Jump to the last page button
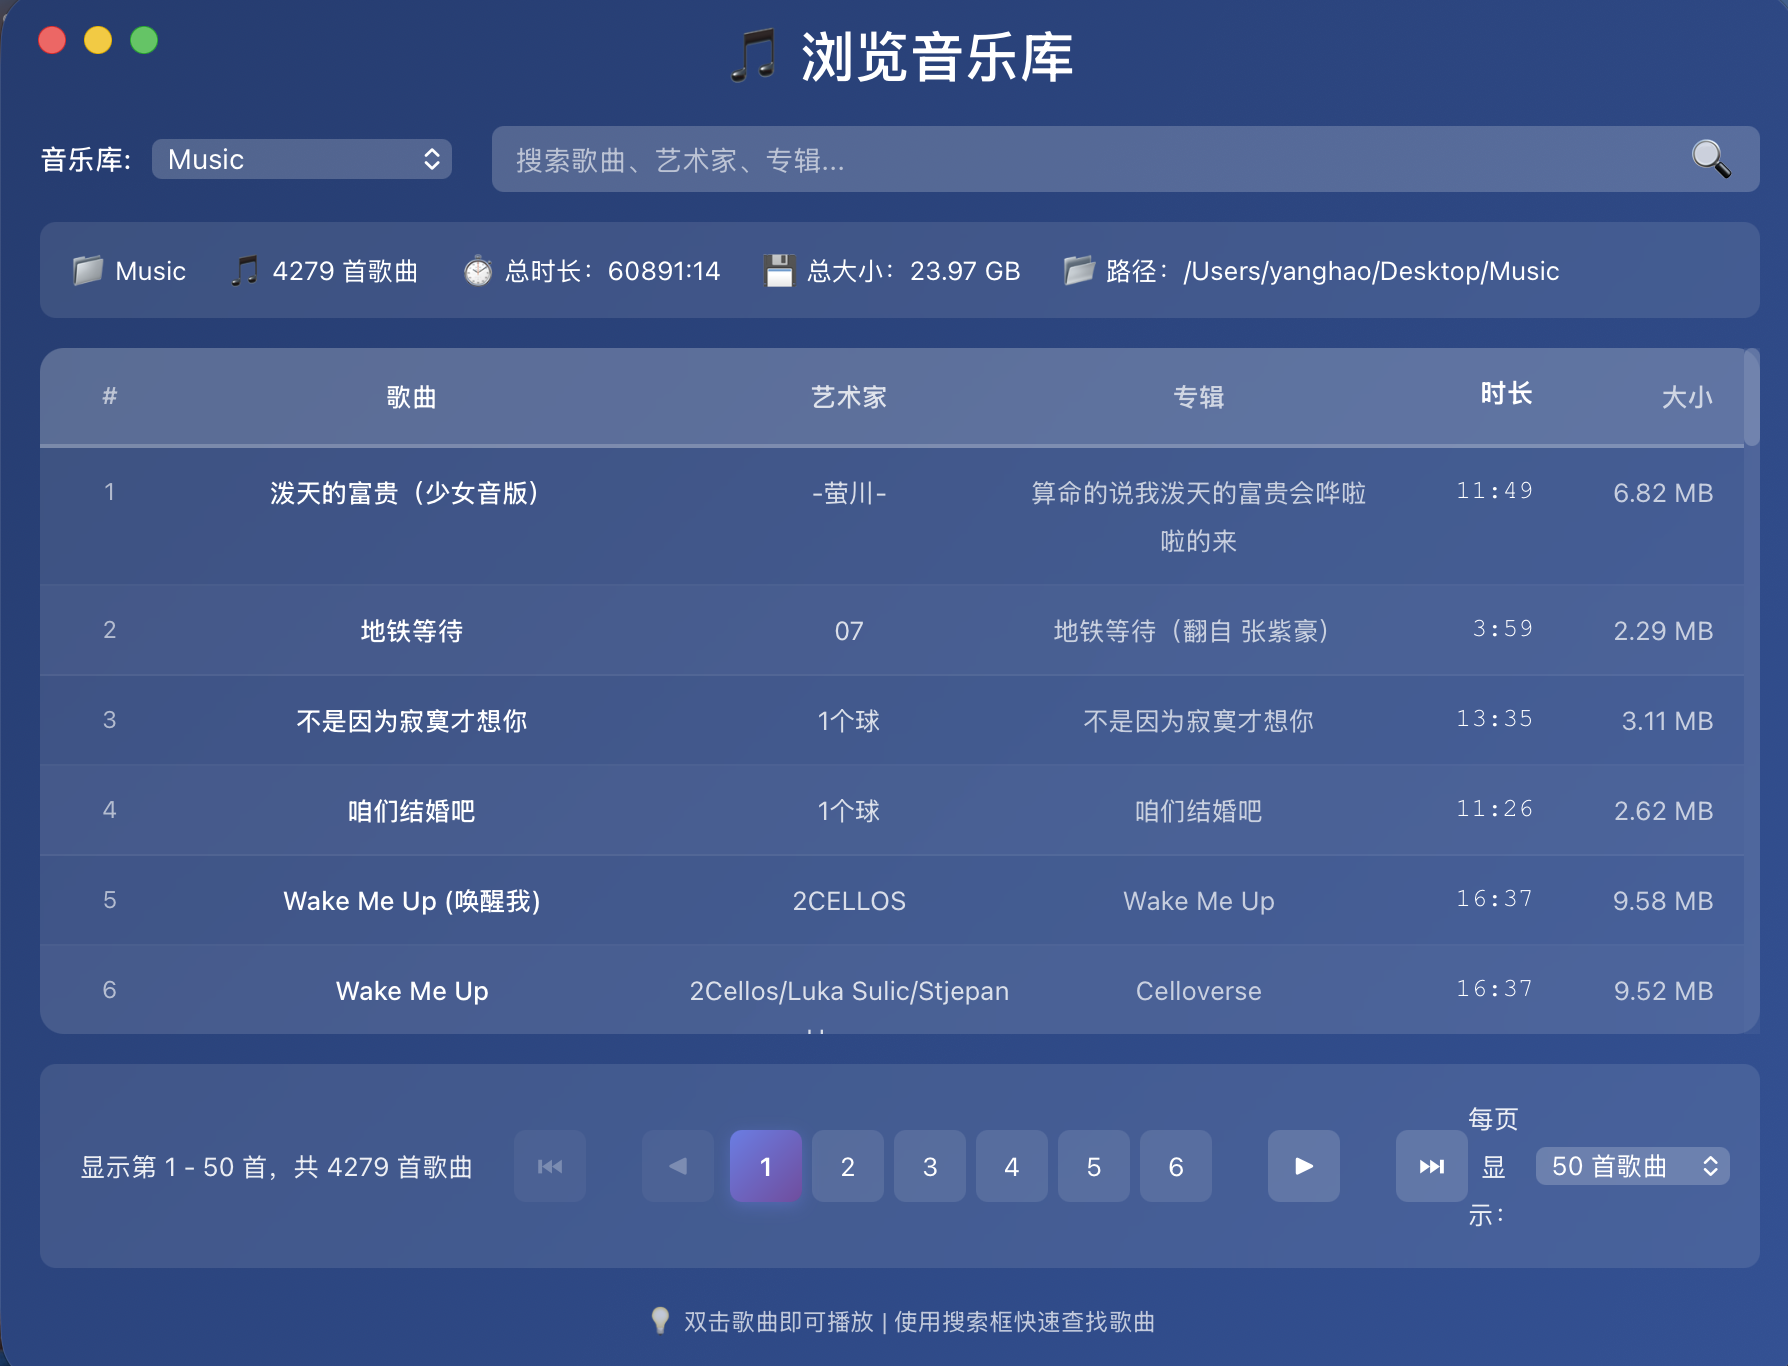The height and width of the screenshot is (1366, 1788). pos(1431,1166)
